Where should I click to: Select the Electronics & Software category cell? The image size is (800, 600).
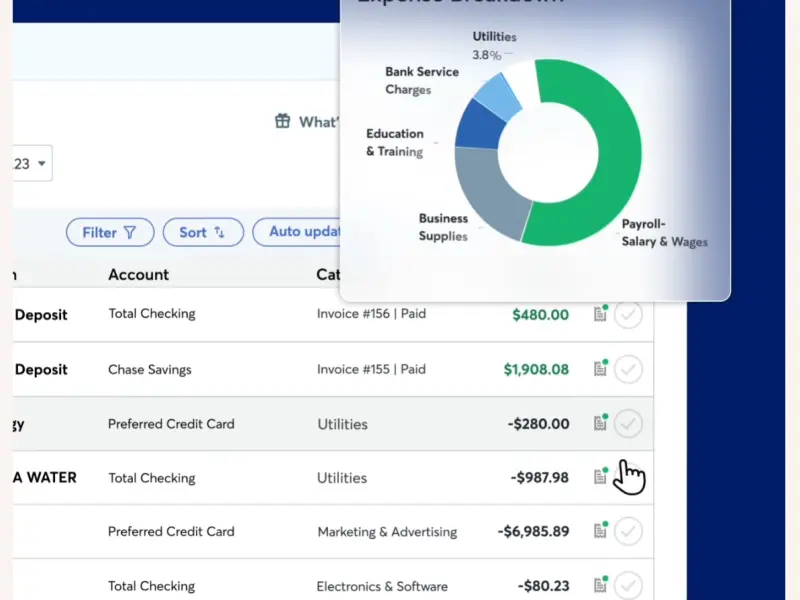tap(382, 586)
